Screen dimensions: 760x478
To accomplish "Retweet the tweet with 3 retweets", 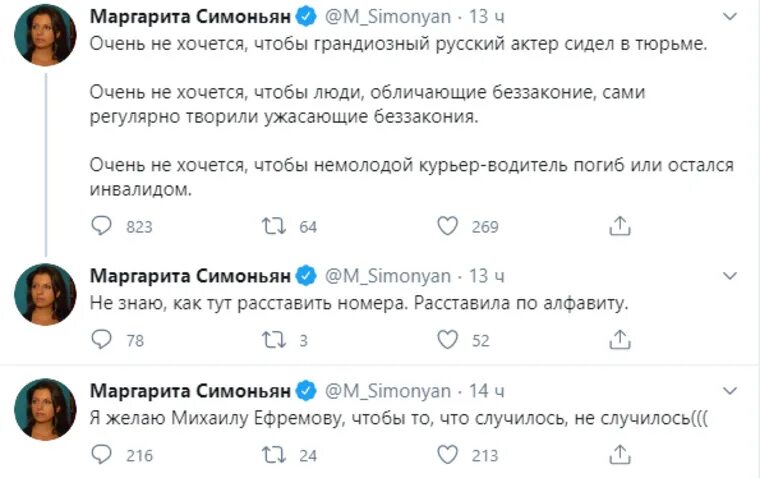I will tap(272, 341).
